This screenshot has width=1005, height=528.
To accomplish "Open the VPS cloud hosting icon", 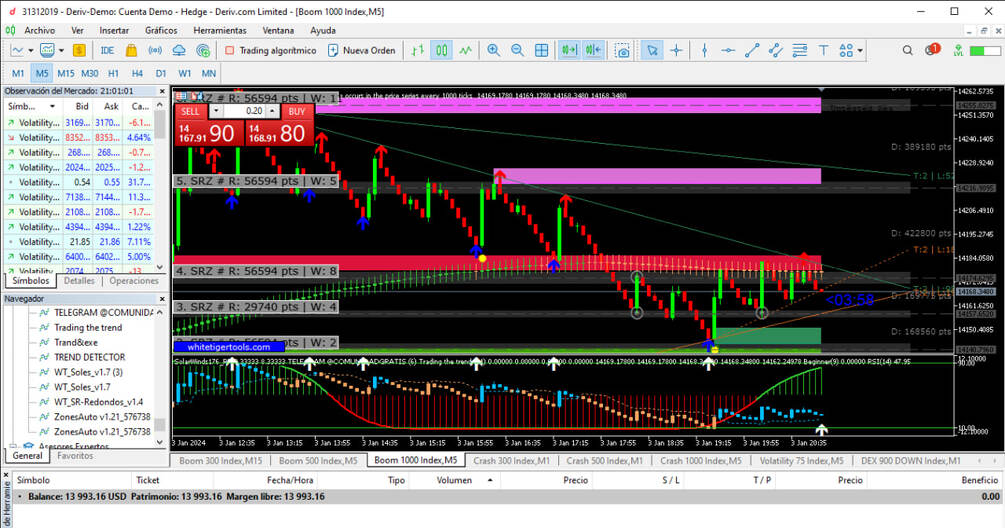I will (x=179, y=50).
